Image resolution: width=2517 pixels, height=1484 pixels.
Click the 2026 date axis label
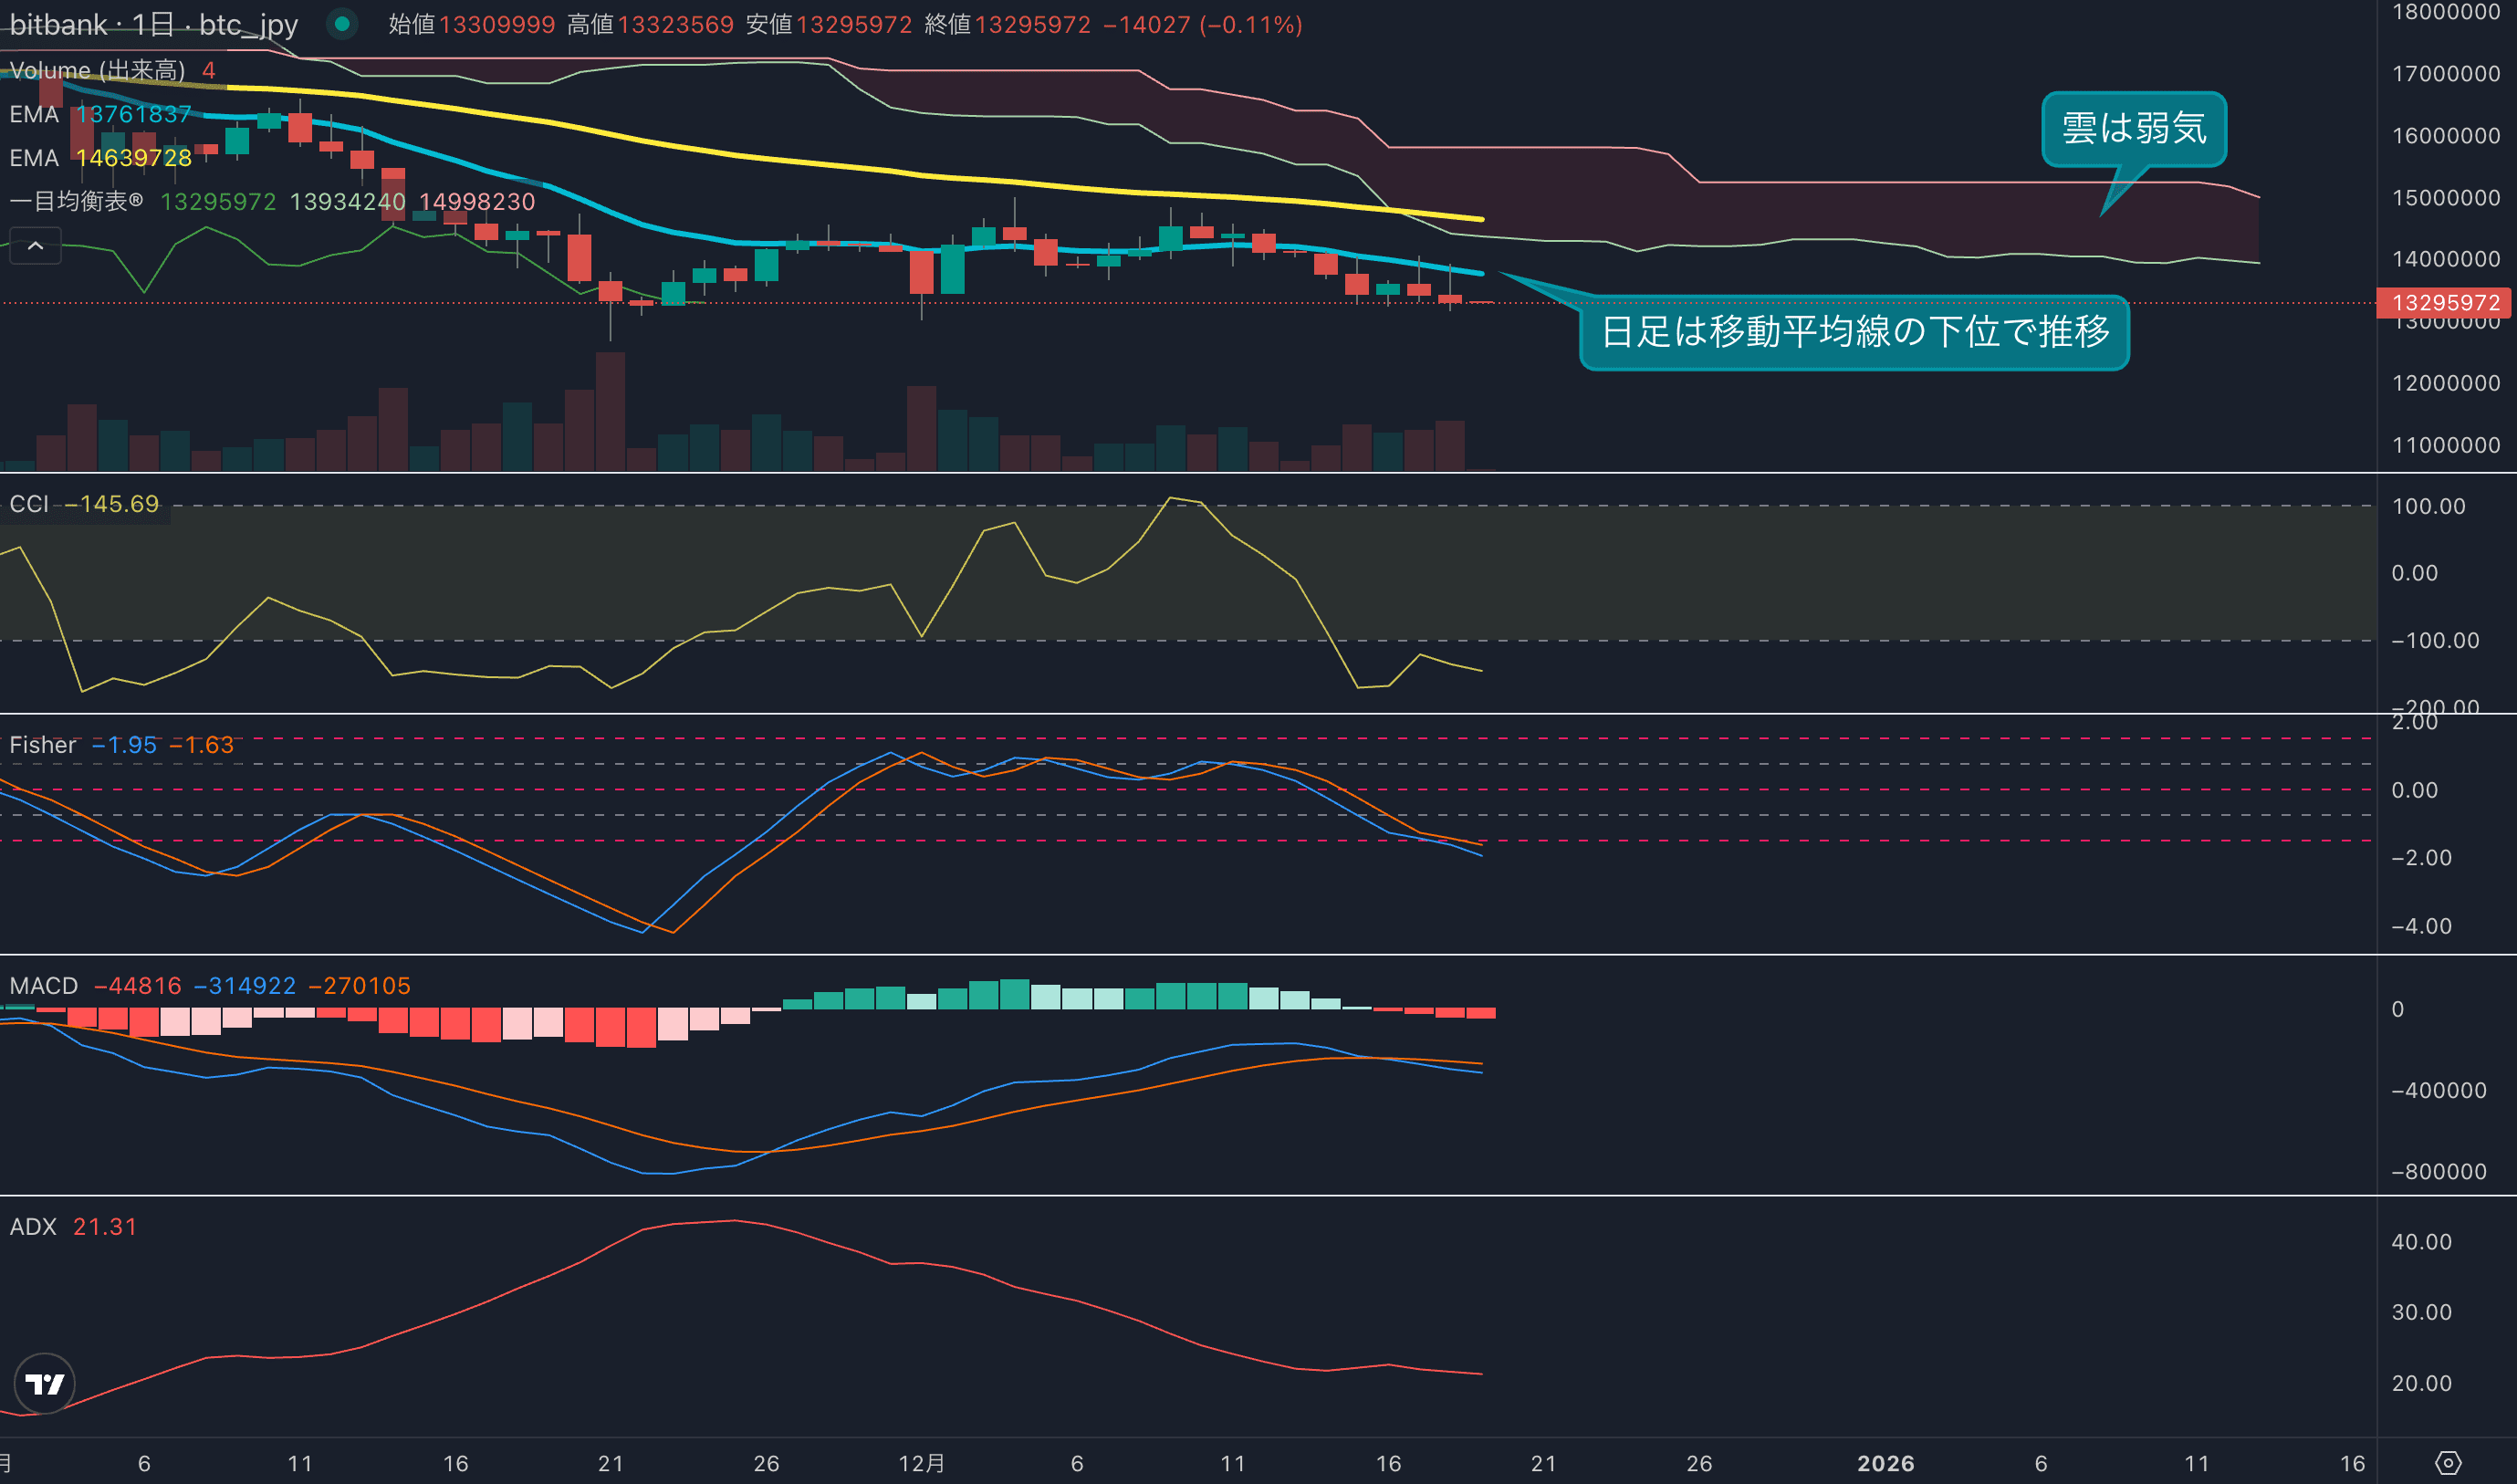point(1885,1463)
